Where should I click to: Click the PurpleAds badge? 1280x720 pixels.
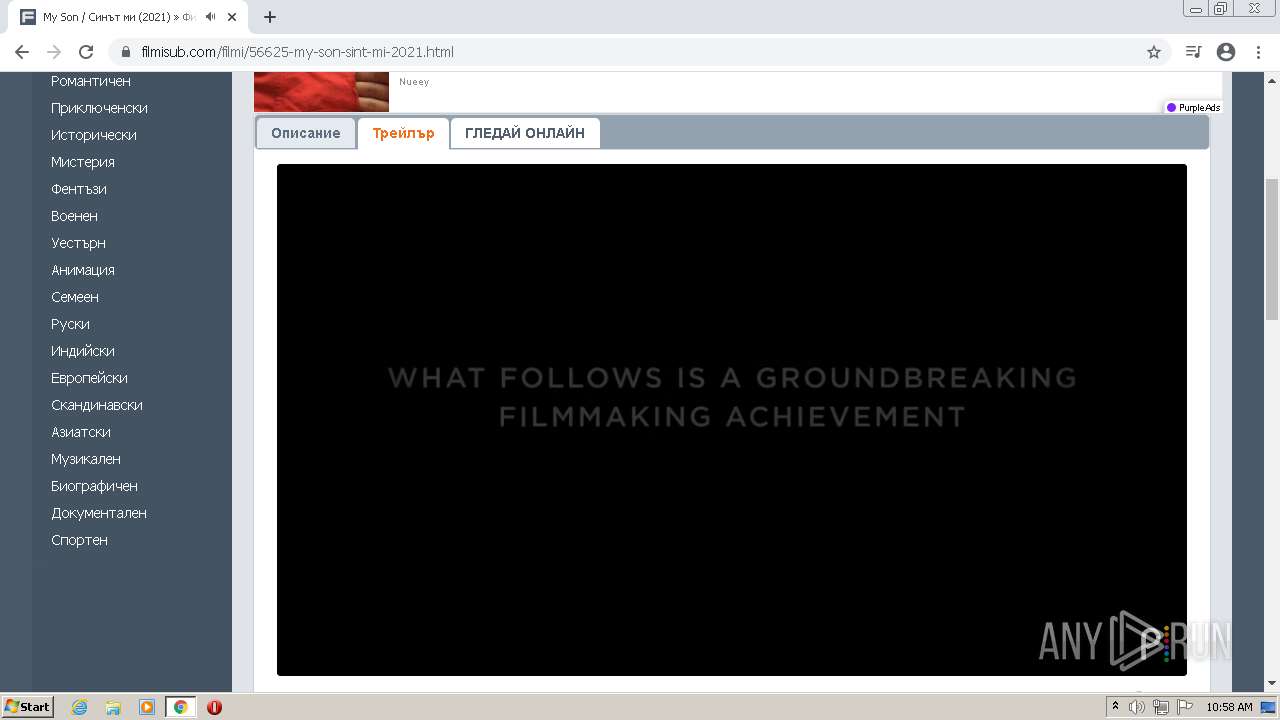tap(1193, 108)
